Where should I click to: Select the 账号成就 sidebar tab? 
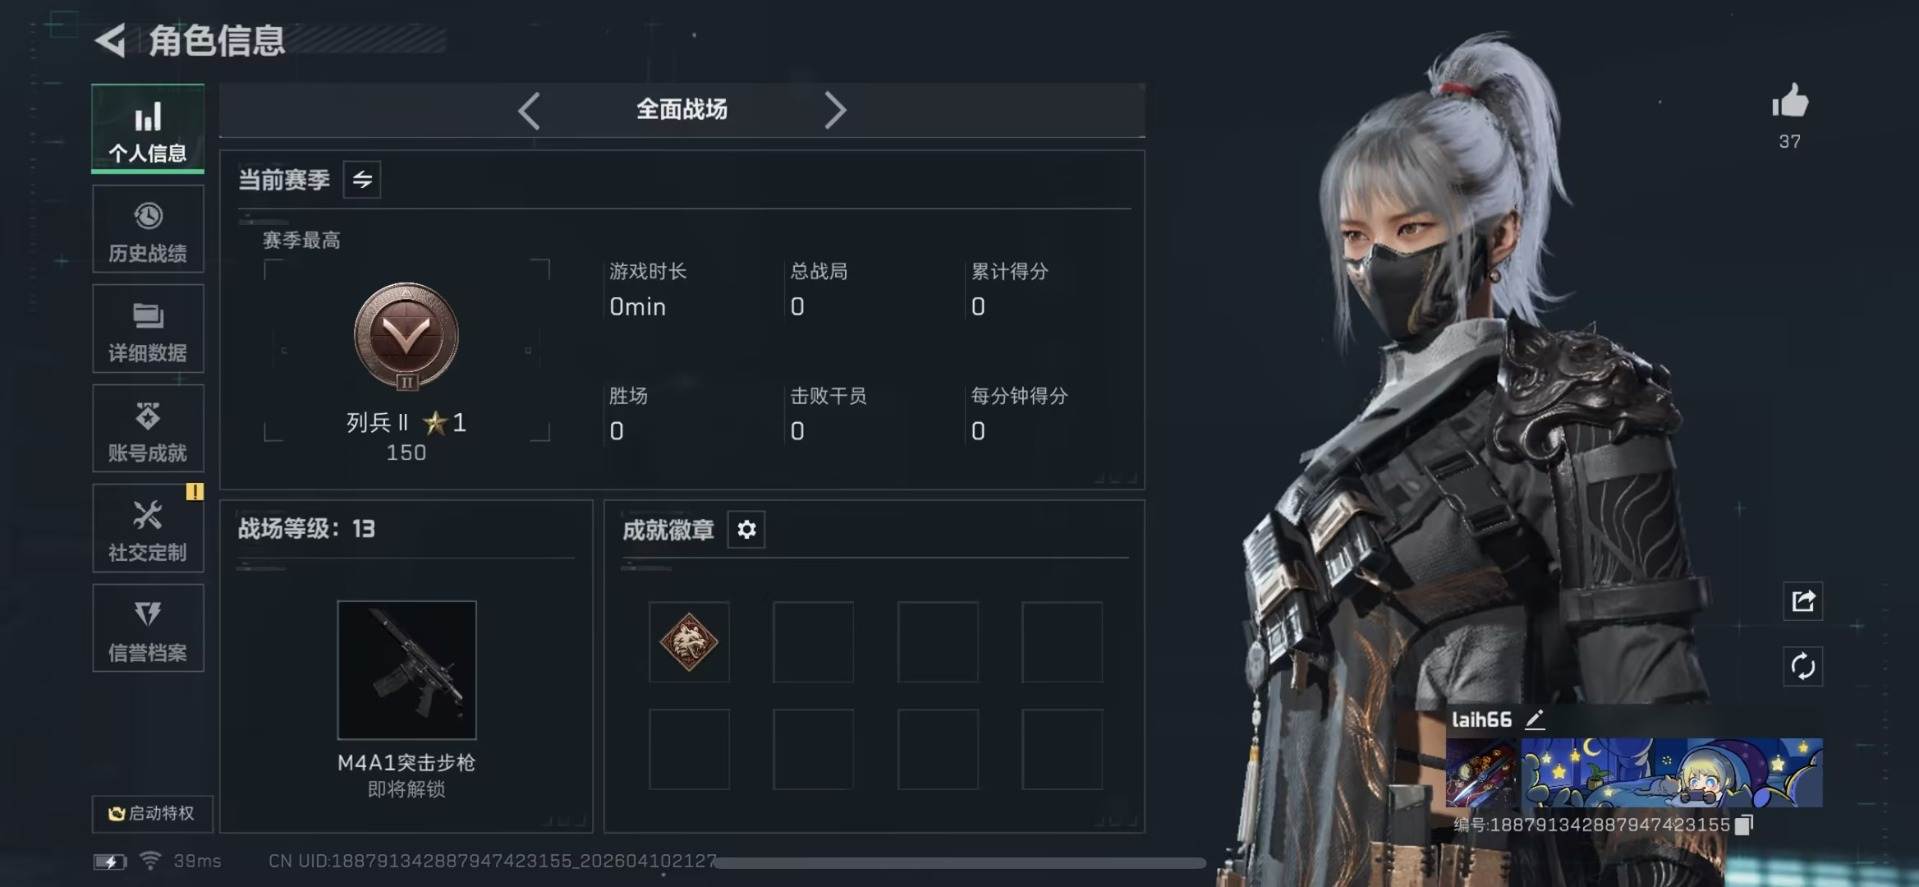pyautogui.click(x=148, y=429)
